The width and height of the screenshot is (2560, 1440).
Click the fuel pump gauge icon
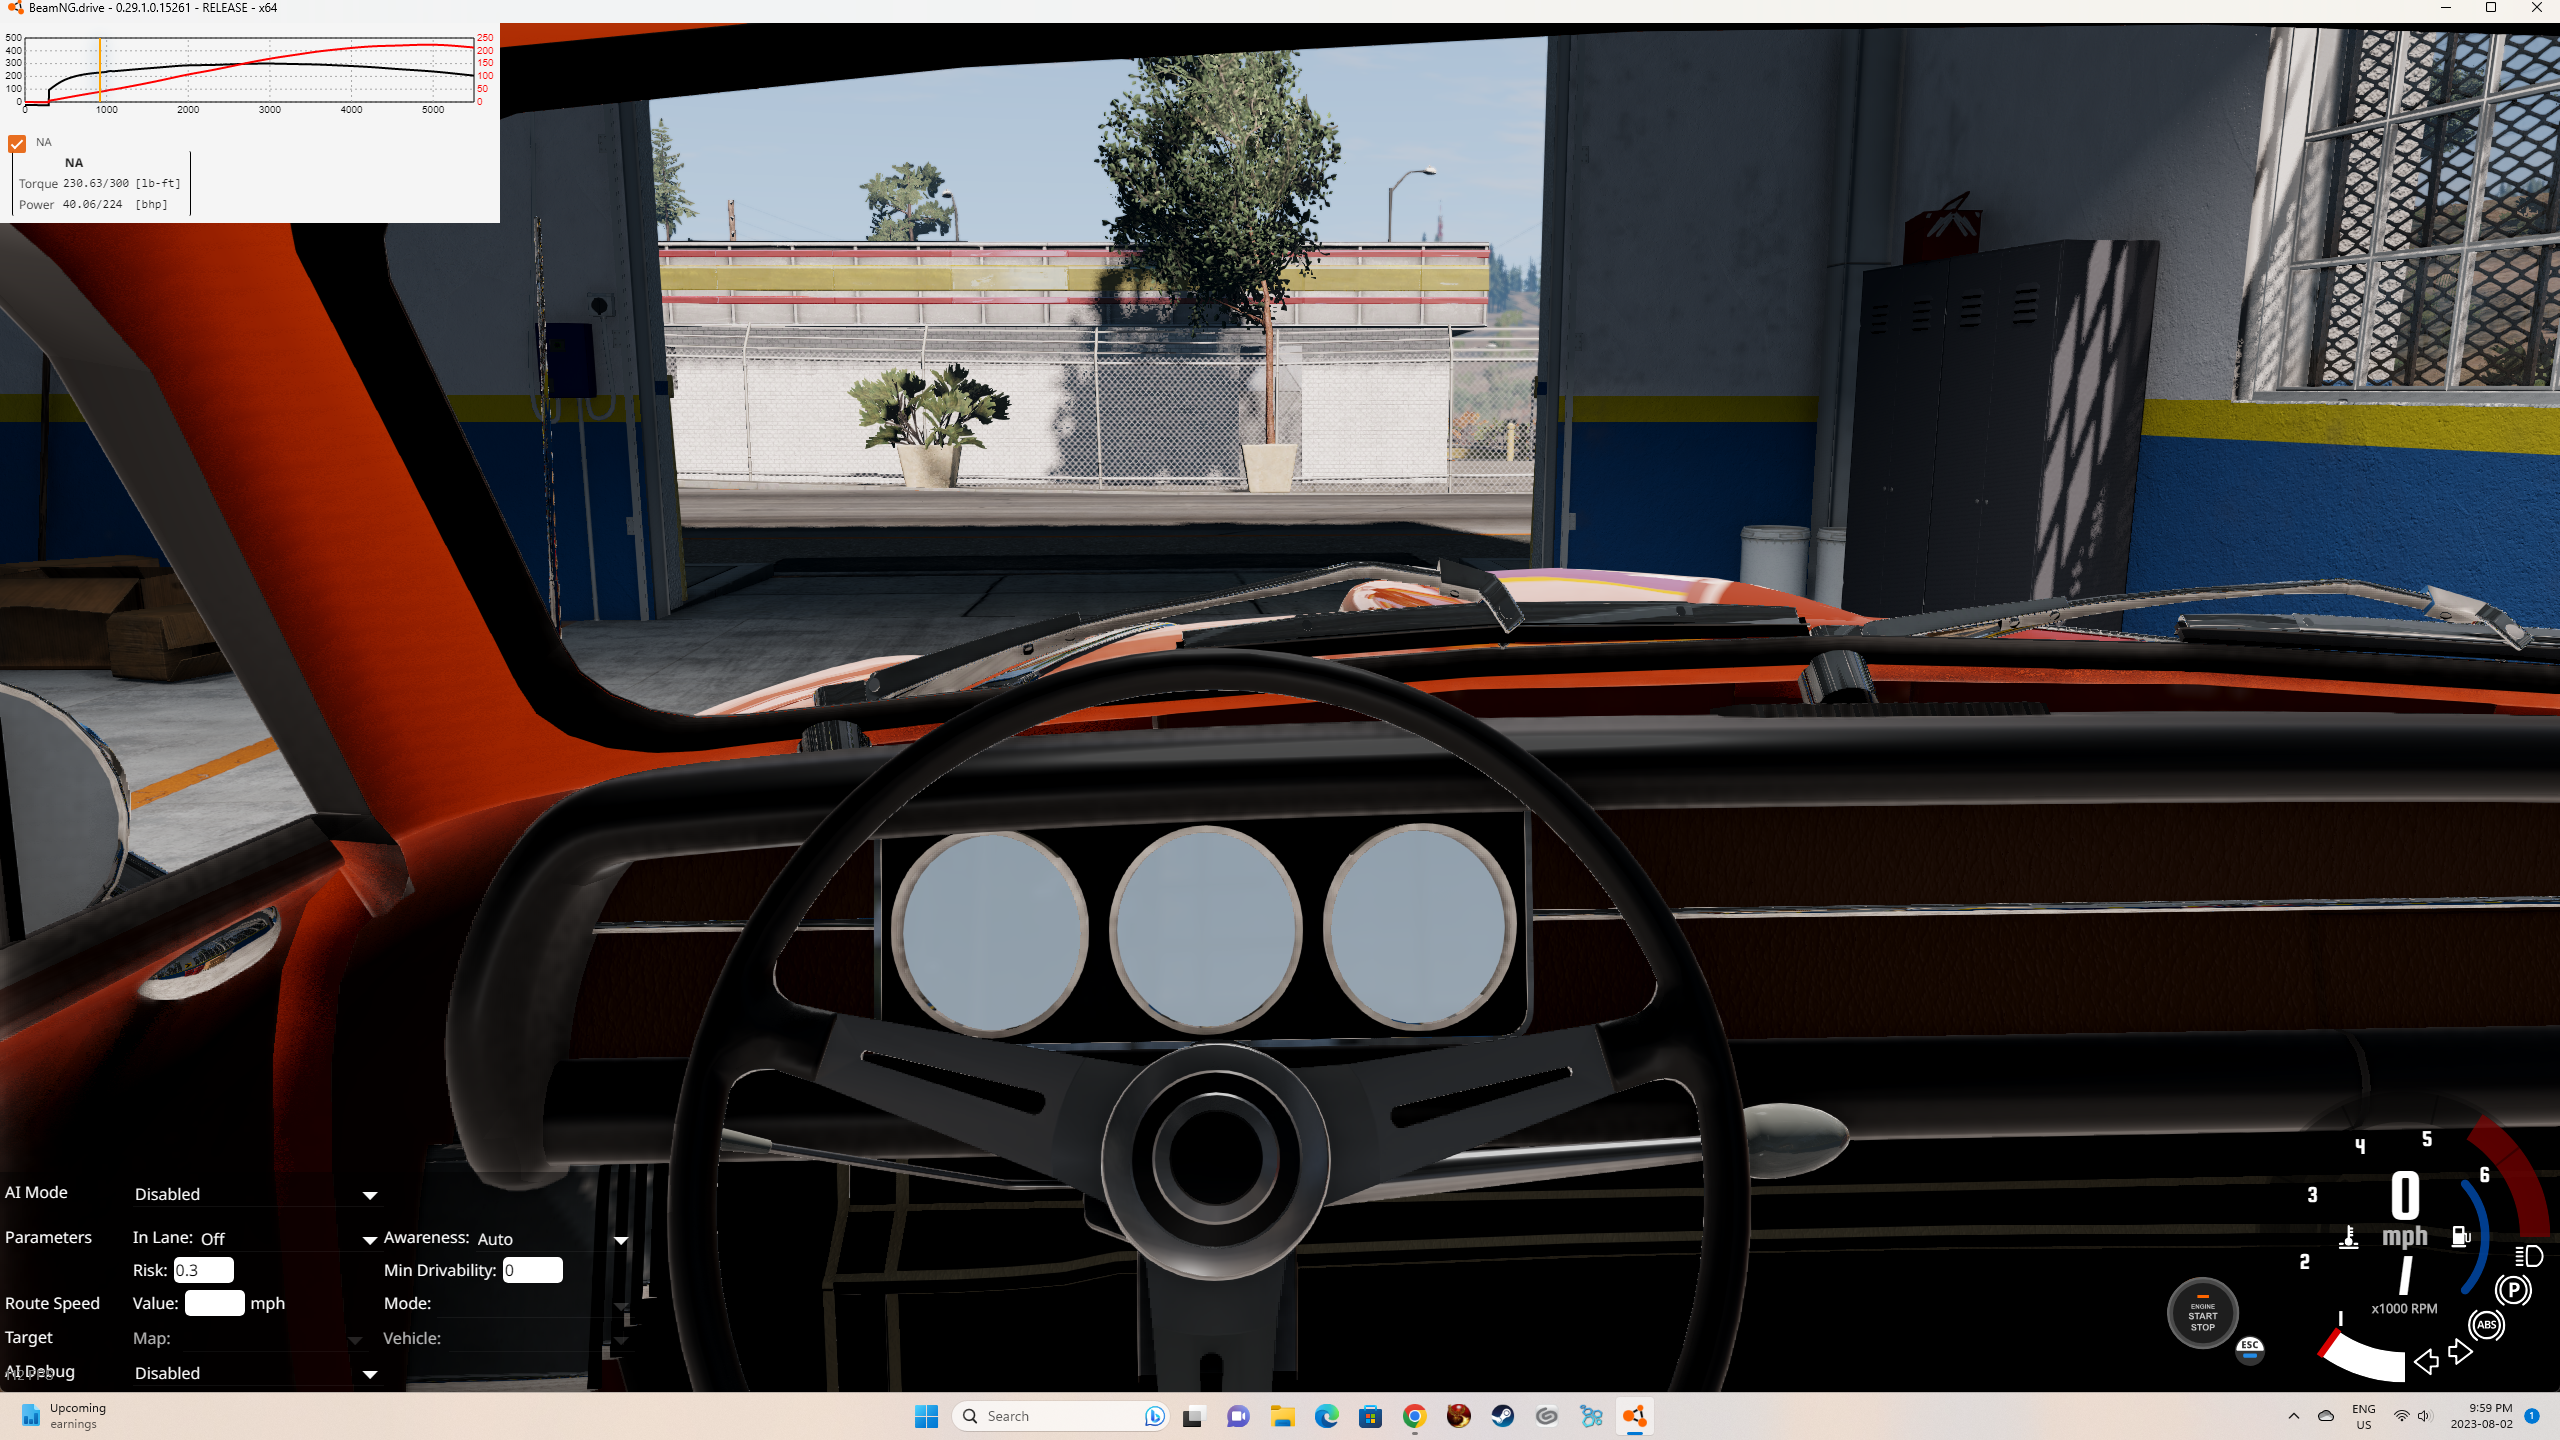pos(2460,1237)
